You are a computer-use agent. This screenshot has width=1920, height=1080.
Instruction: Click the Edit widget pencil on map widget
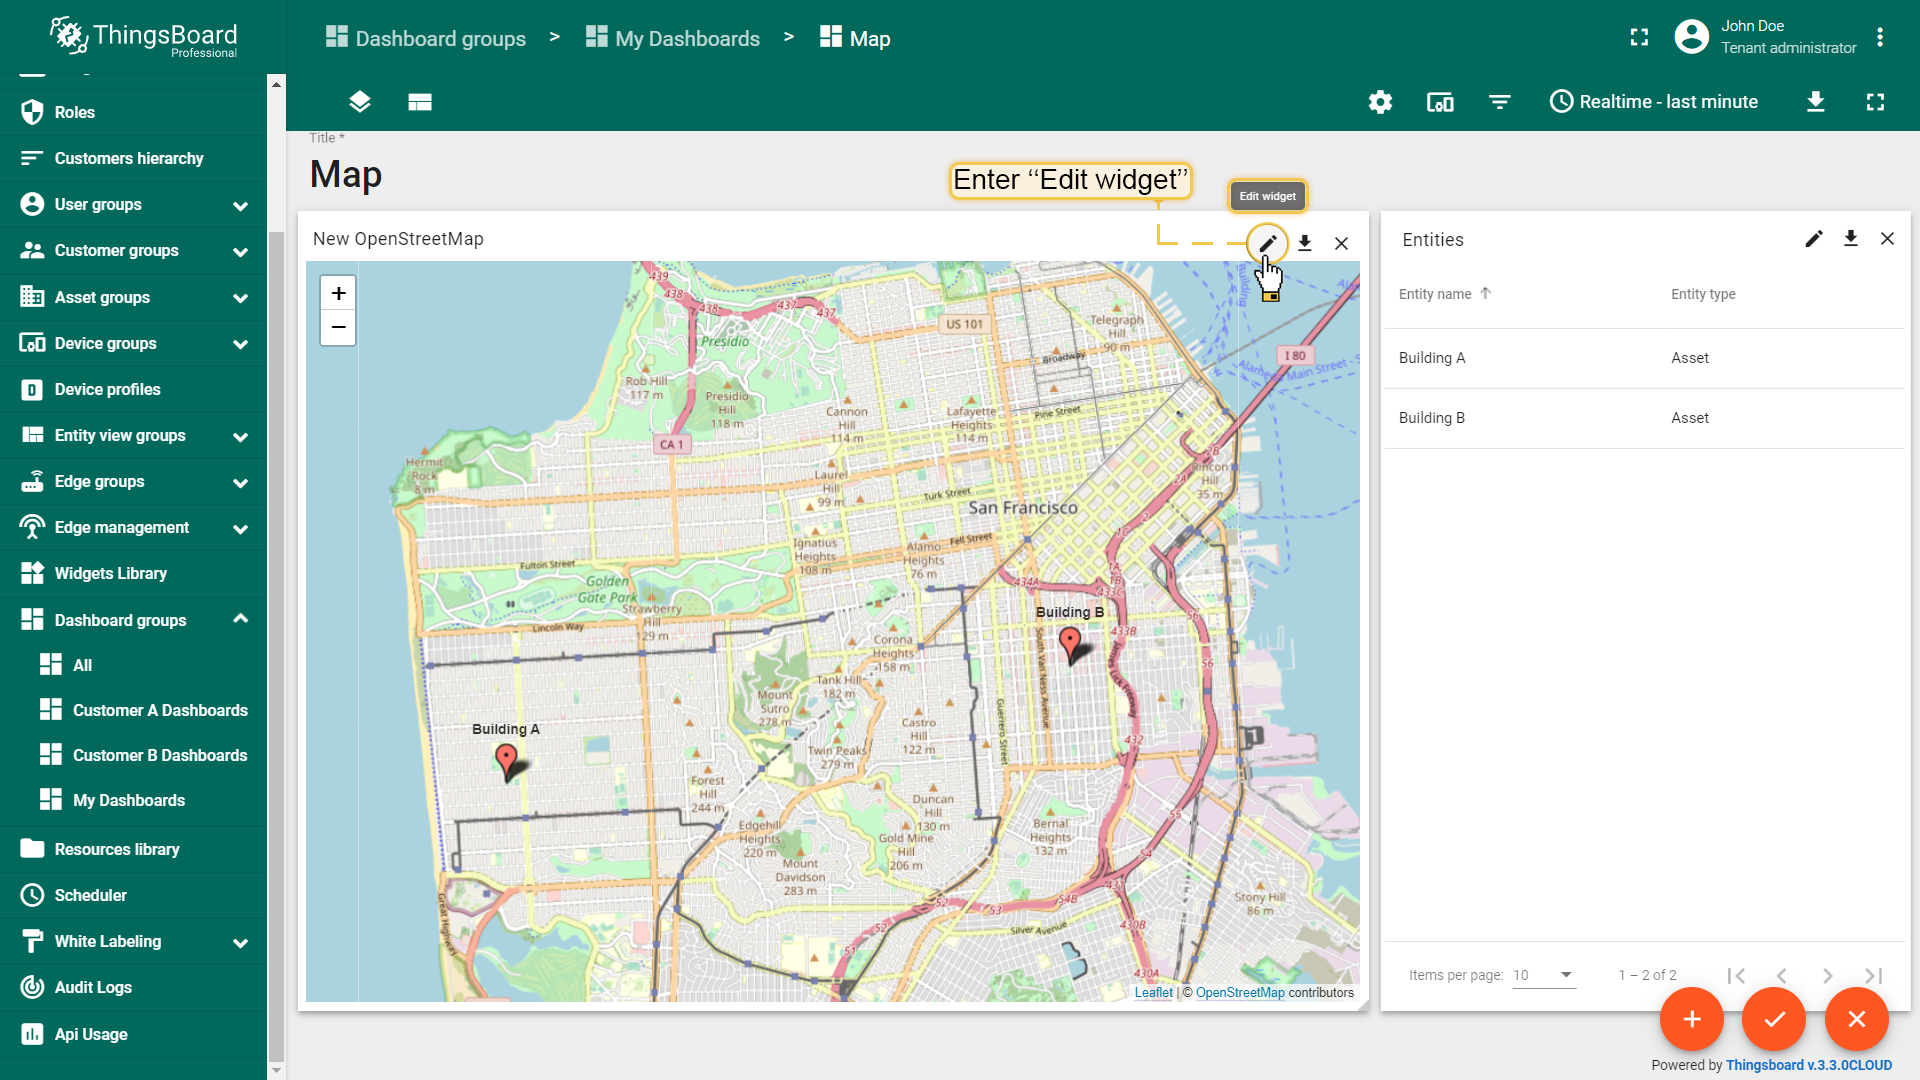coord(1267,243)
